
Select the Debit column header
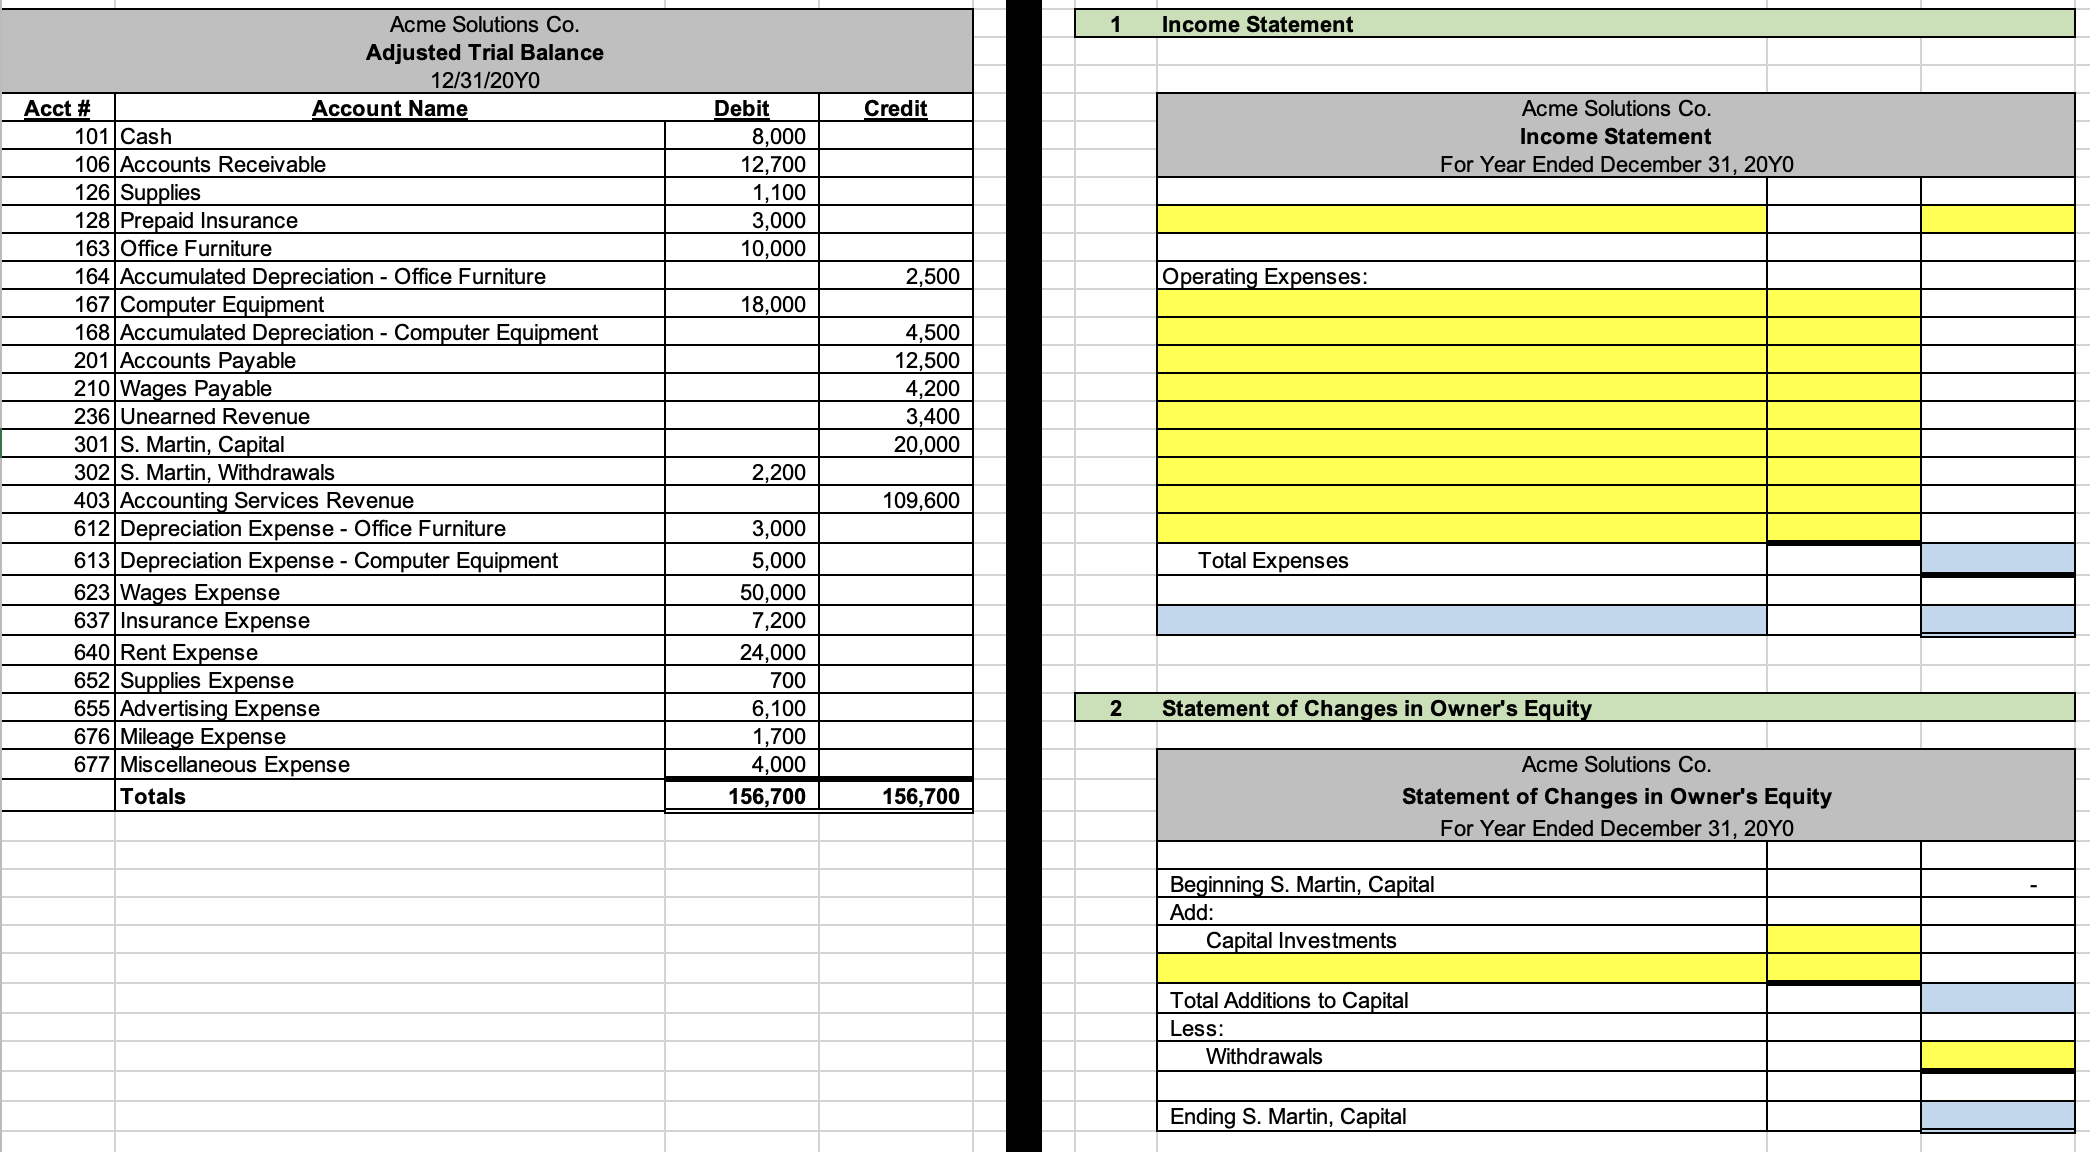(742, 108)
